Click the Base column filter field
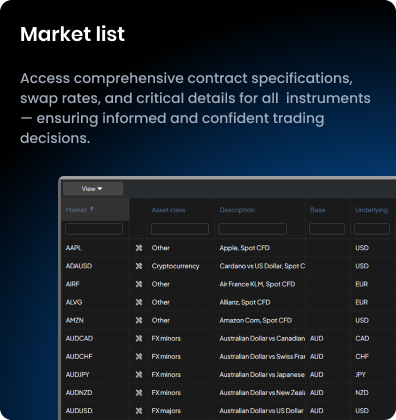The width and height of the screenshot is (396, 420). [327, 229]
